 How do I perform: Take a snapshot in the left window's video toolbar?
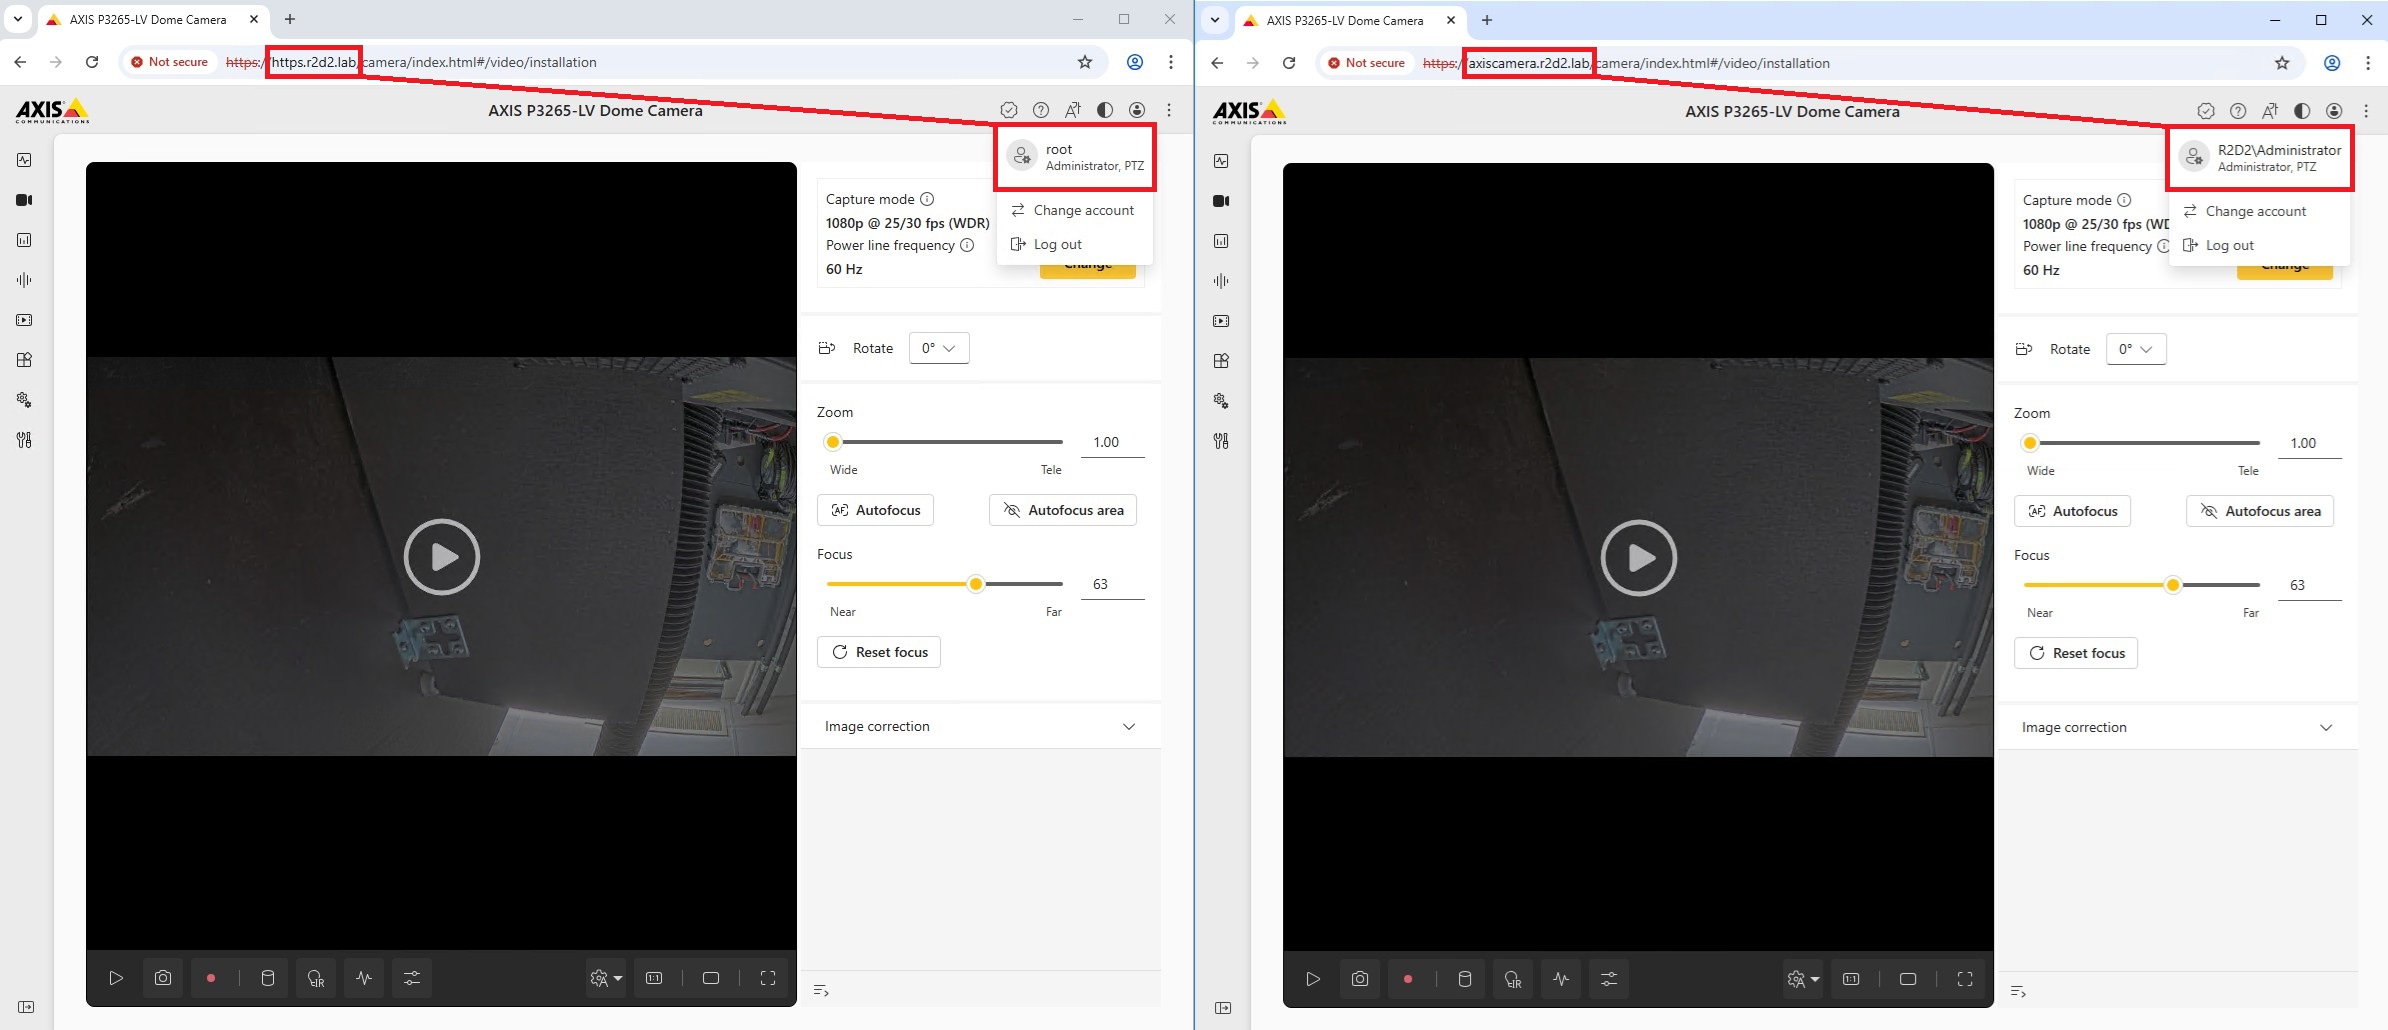coord(163,978)
